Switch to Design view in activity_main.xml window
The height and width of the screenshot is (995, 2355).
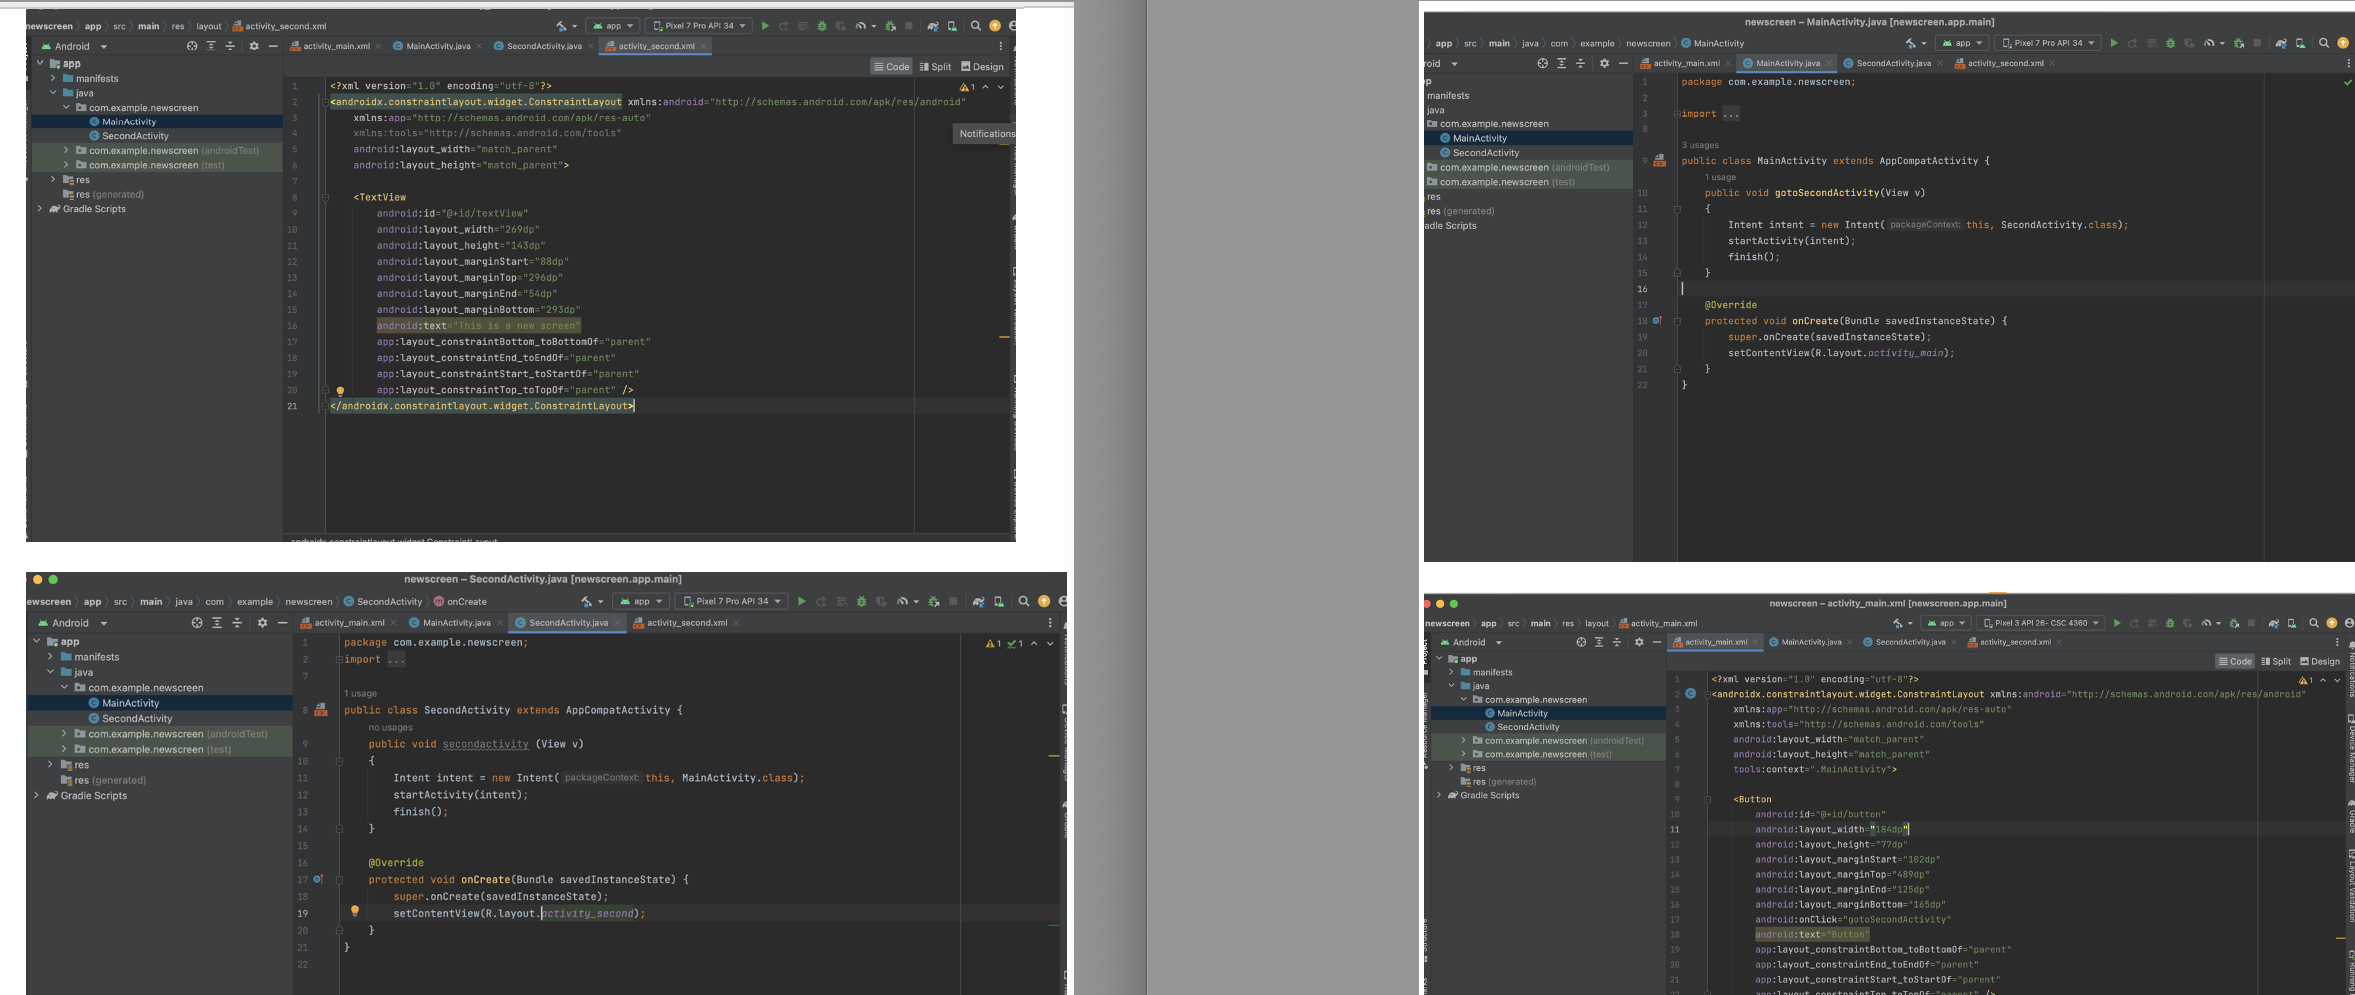(2320, 661)
